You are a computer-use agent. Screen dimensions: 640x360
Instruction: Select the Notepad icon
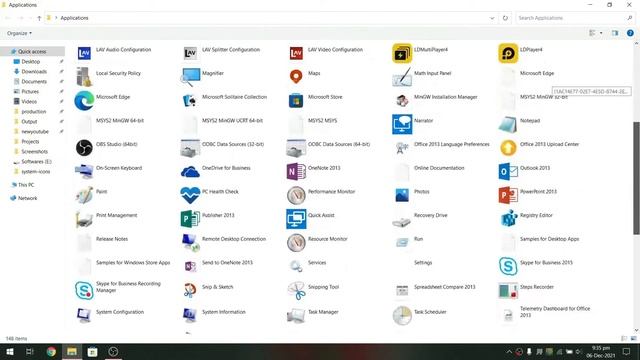508,124
